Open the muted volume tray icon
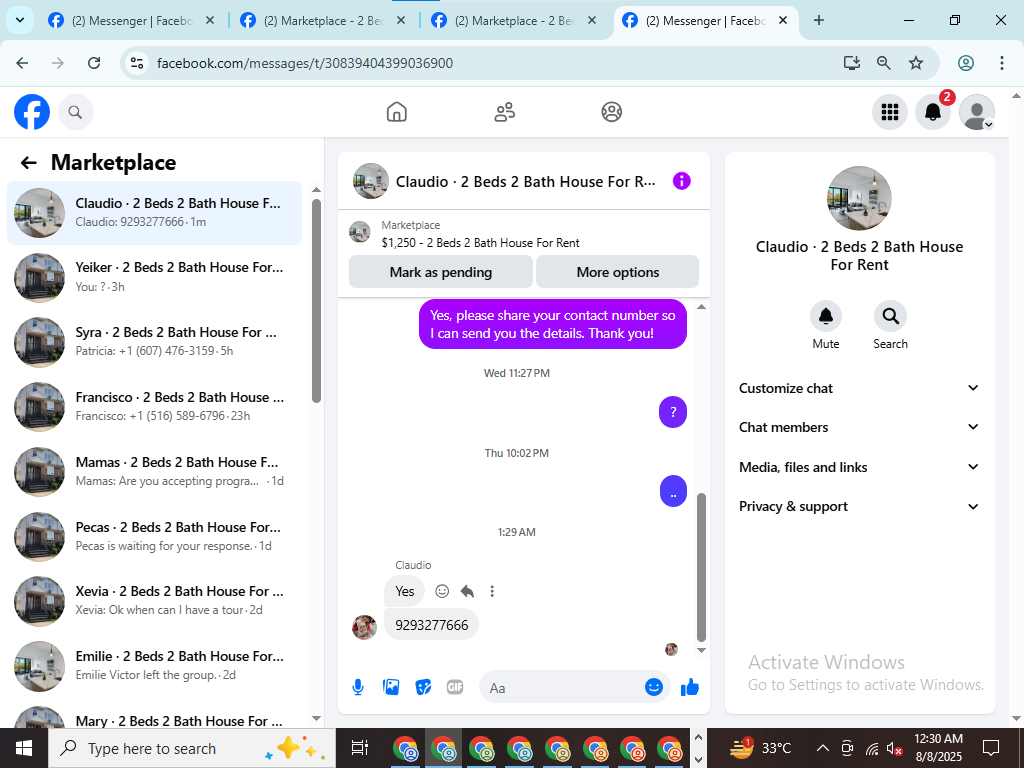The image size is (1024, 768). click(x=895, y=748)
